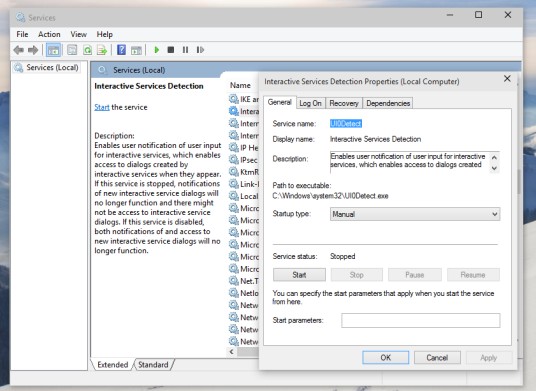Select the IPsec service row icon
The height and width of the screenshot is (391, 536).
234,160
